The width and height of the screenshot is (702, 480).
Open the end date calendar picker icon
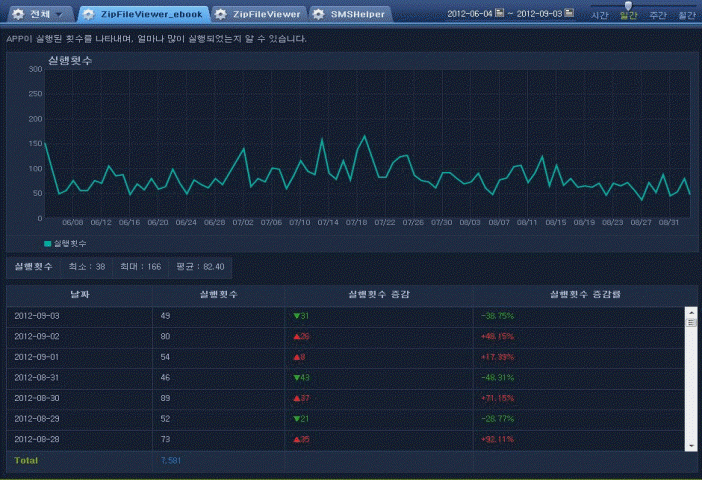pyautogui.click(x=569, y=13)
